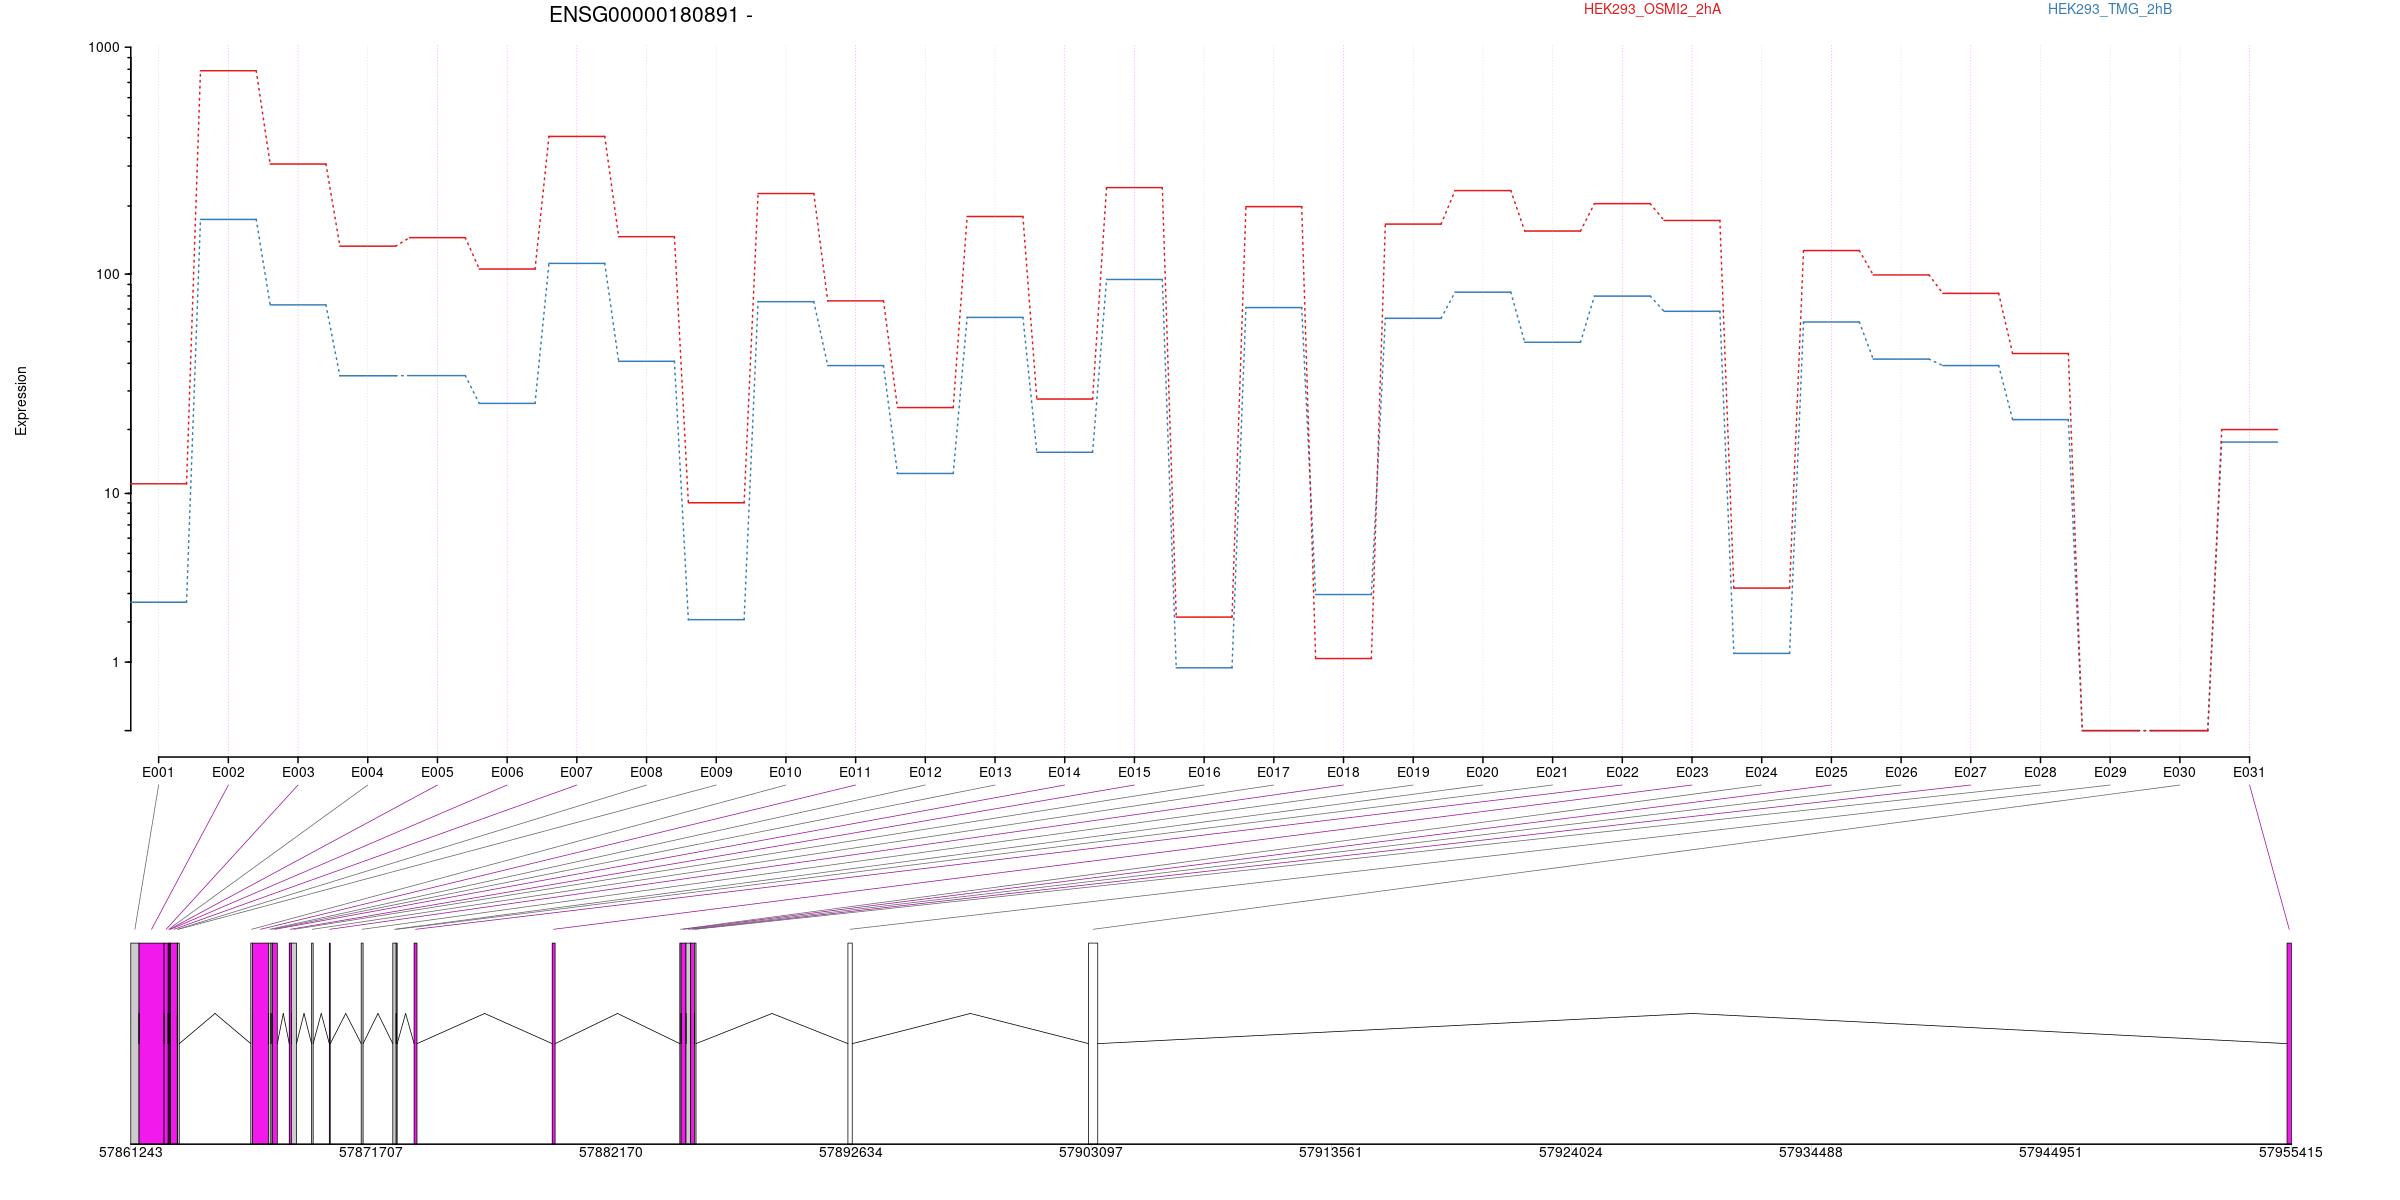Click exon label E013
This screenshot has width=2400, height=1200.
pyautogui.click(x=995, y=772)
